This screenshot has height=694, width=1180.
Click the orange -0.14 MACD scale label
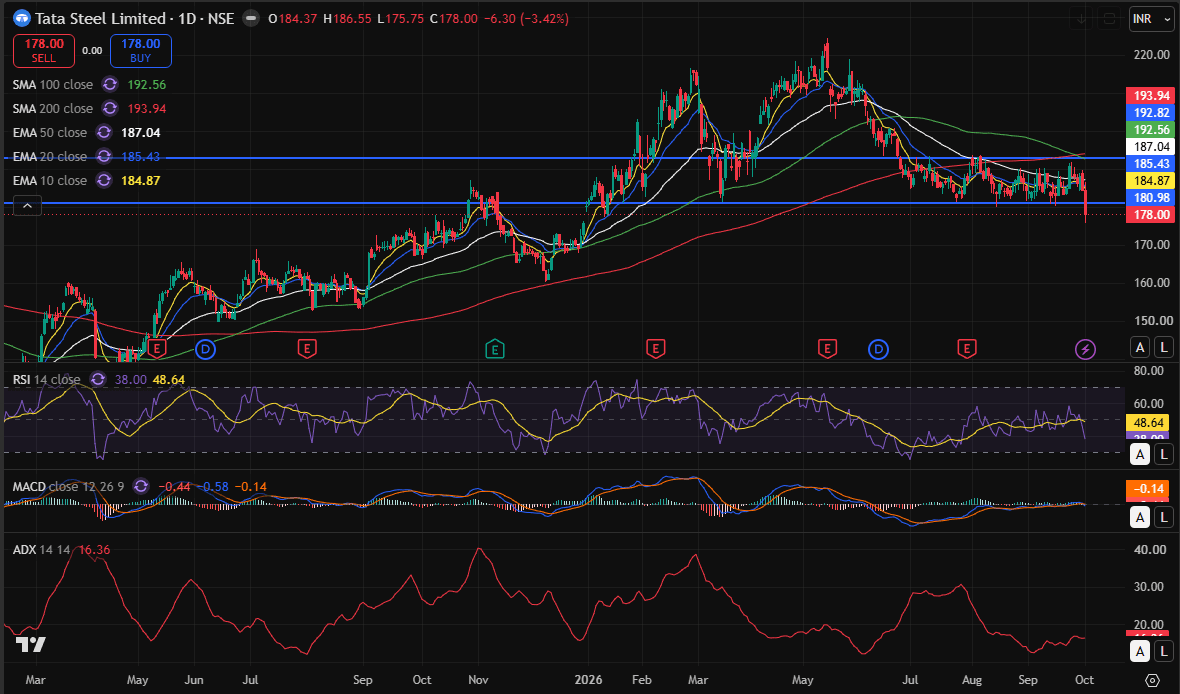point(1149,489)
